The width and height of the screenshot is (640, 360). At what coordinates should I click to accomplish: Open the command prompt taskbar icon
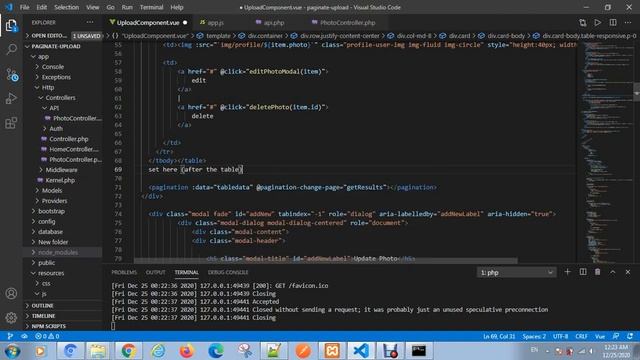419,351
